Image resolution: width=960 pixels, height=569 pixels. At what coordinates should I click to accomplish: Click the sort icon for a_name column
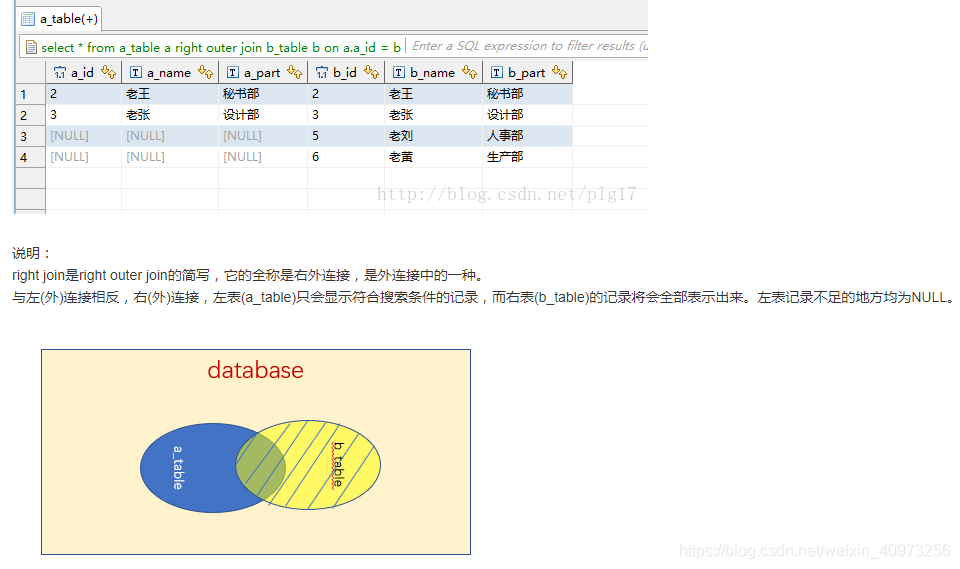pos(206,72)
